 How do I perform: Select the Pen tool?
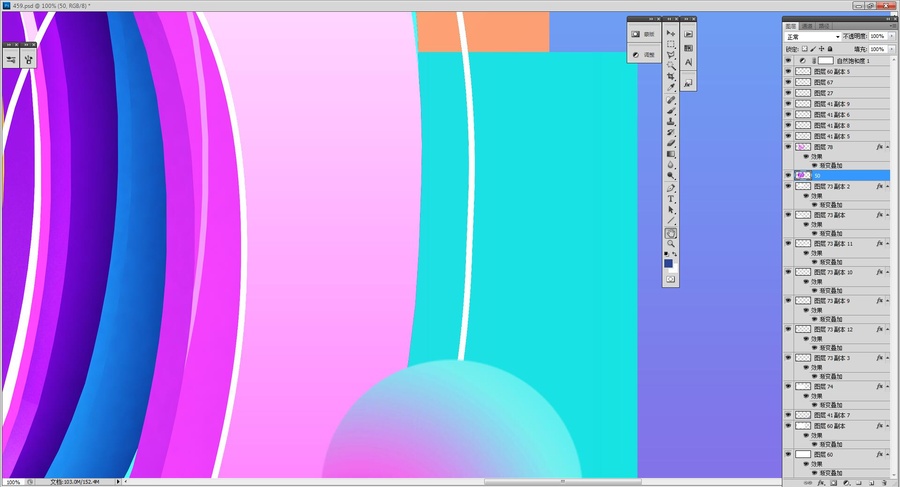[x=670, y=188]
